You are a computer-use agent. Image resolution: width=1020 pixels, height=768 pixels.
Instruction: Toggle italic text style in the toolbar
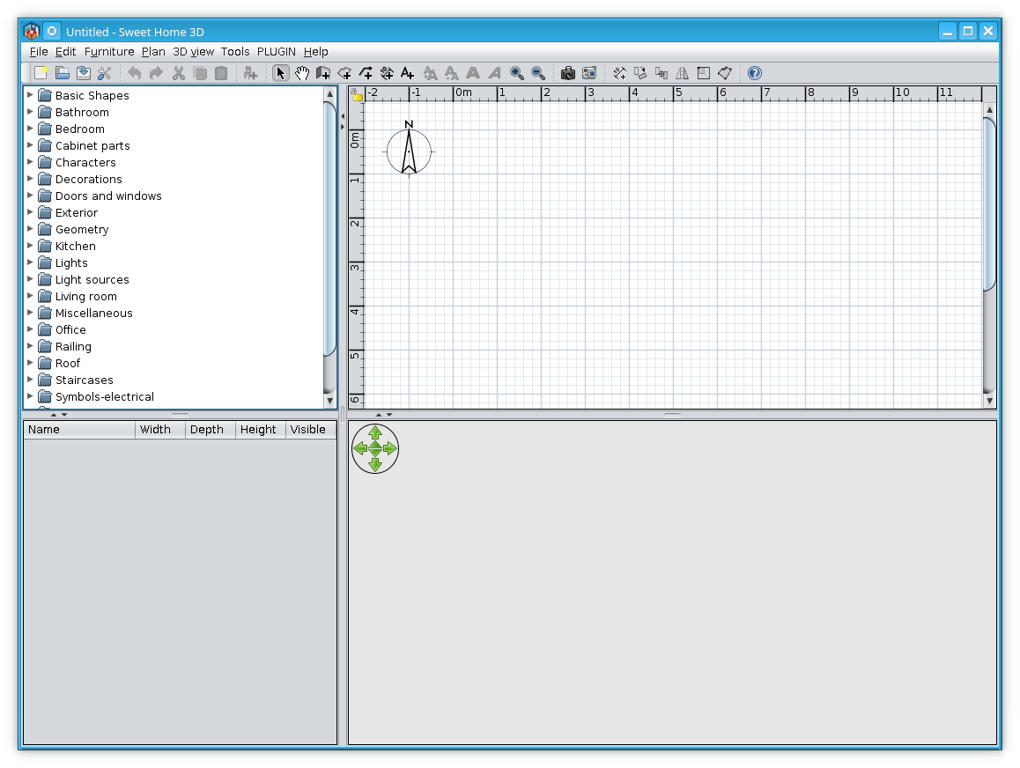coord(494,73)
